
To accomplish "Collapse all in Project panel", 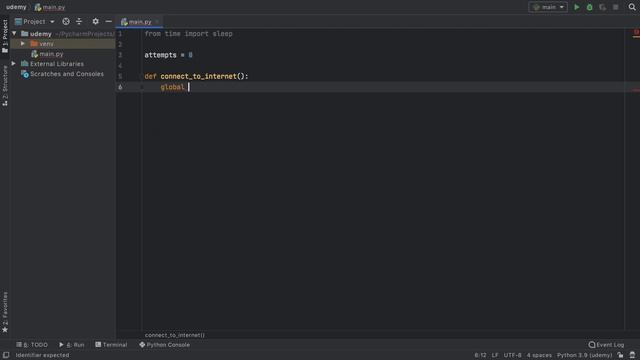I will [79, 22].
